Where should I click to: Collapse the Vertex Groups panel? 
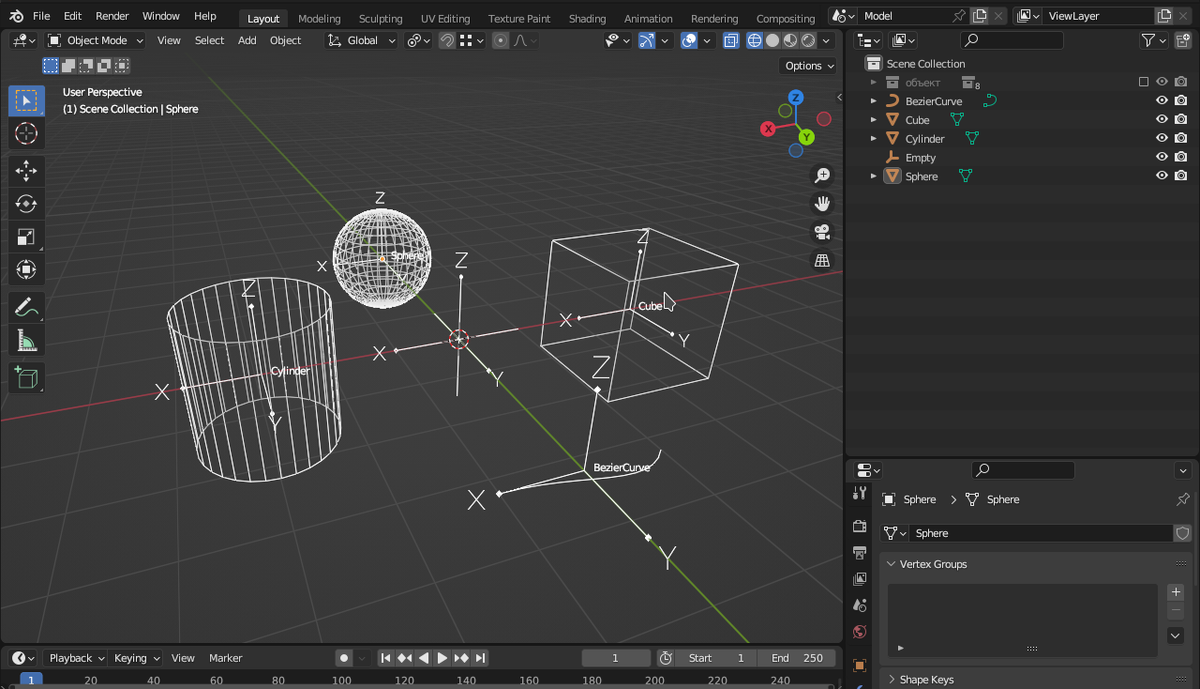click(892, 564)
